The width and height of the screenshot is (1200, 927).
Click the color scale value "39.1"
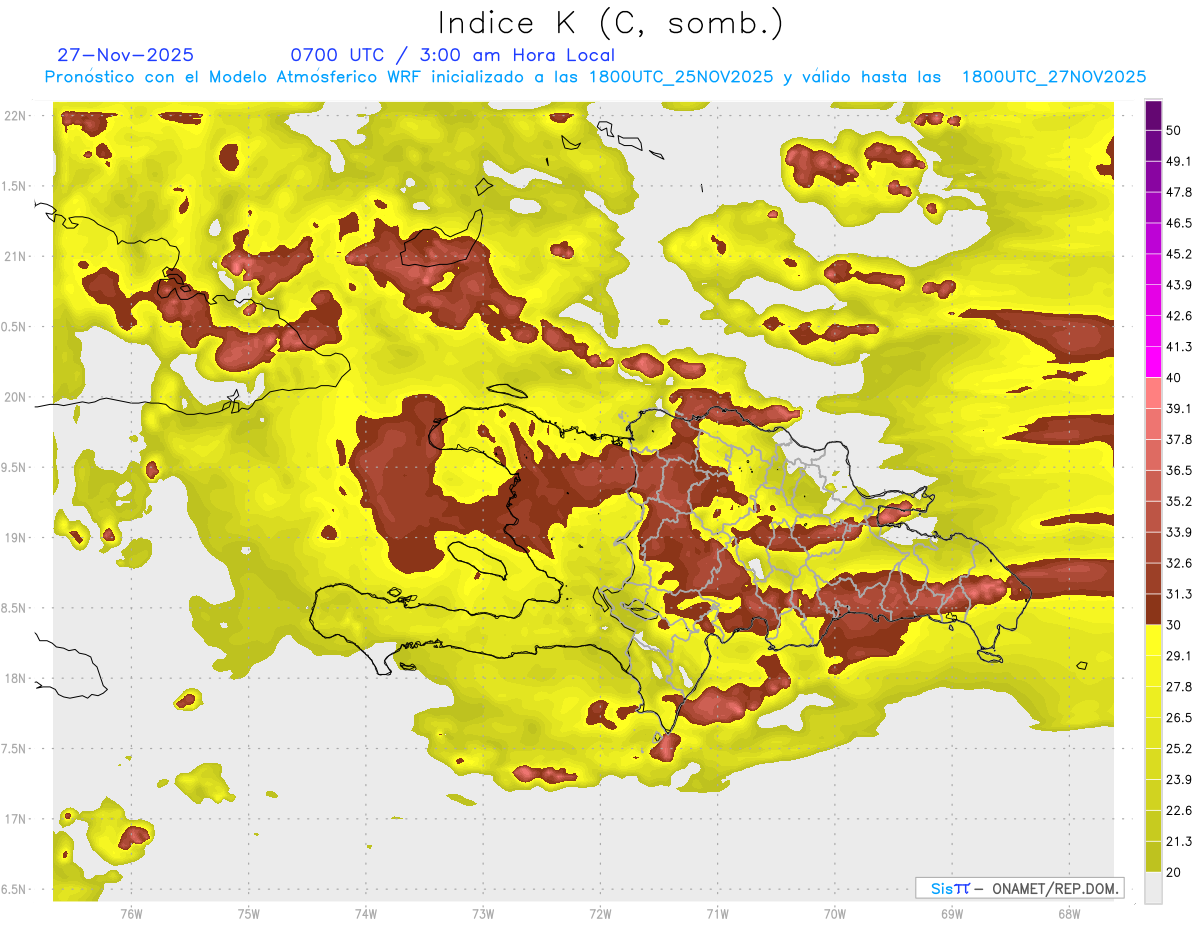[1178, 408]
